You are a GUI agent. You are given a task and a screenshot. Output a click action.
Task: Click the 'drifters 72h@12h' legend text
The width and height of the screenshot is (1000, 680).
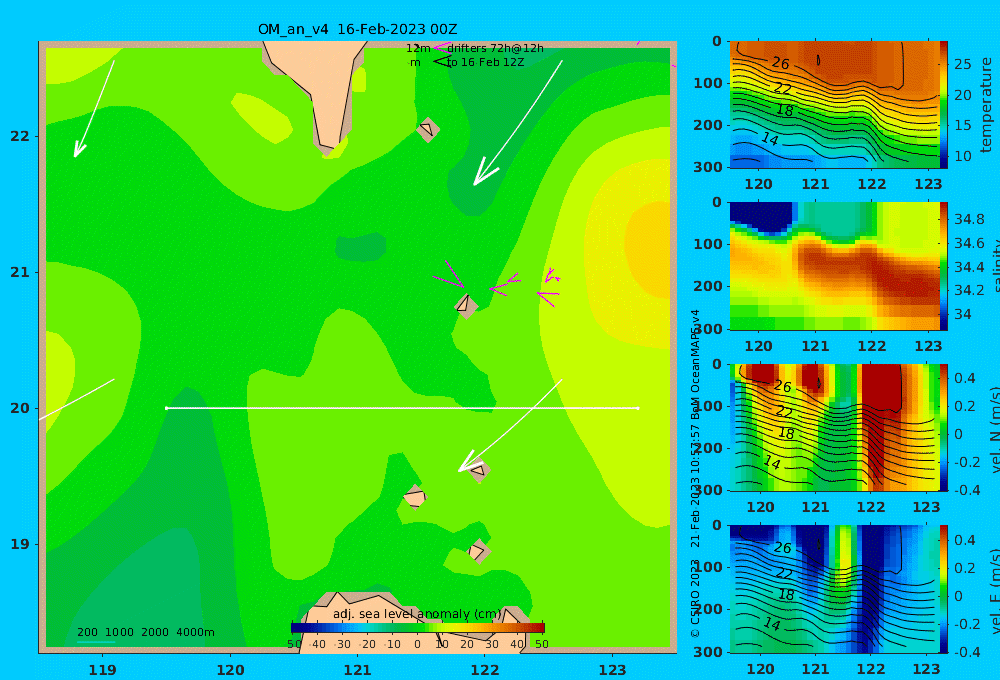point(495,48)
